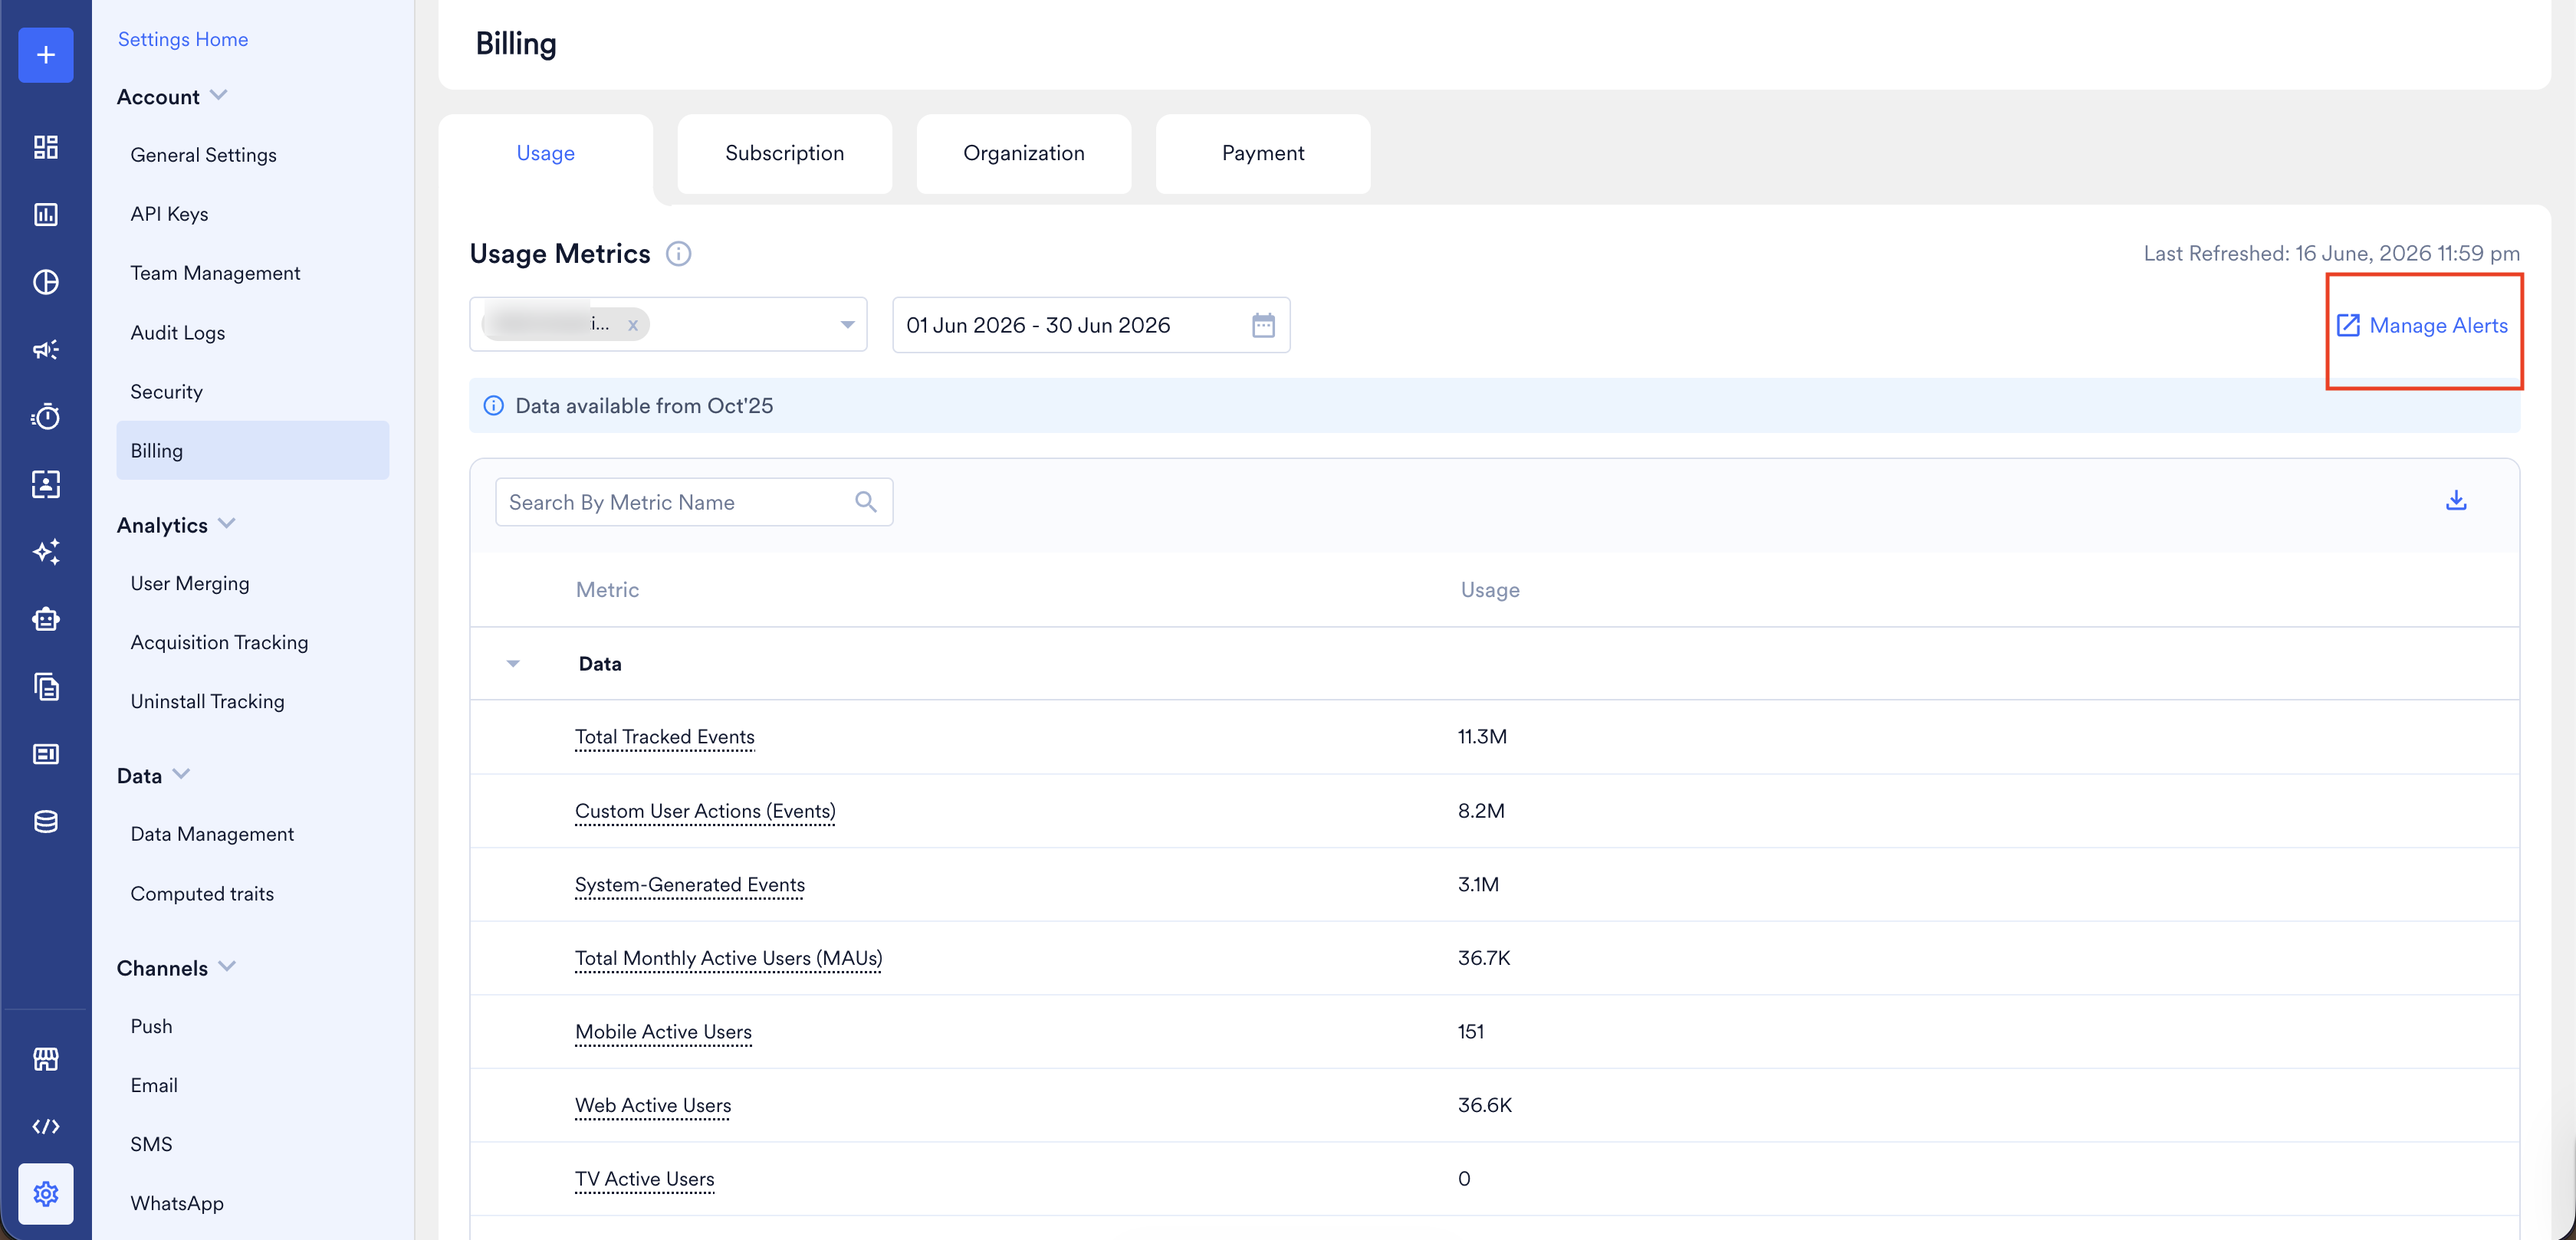
Task: Click the Usage Metrics info icon
Action: point(678,254)
